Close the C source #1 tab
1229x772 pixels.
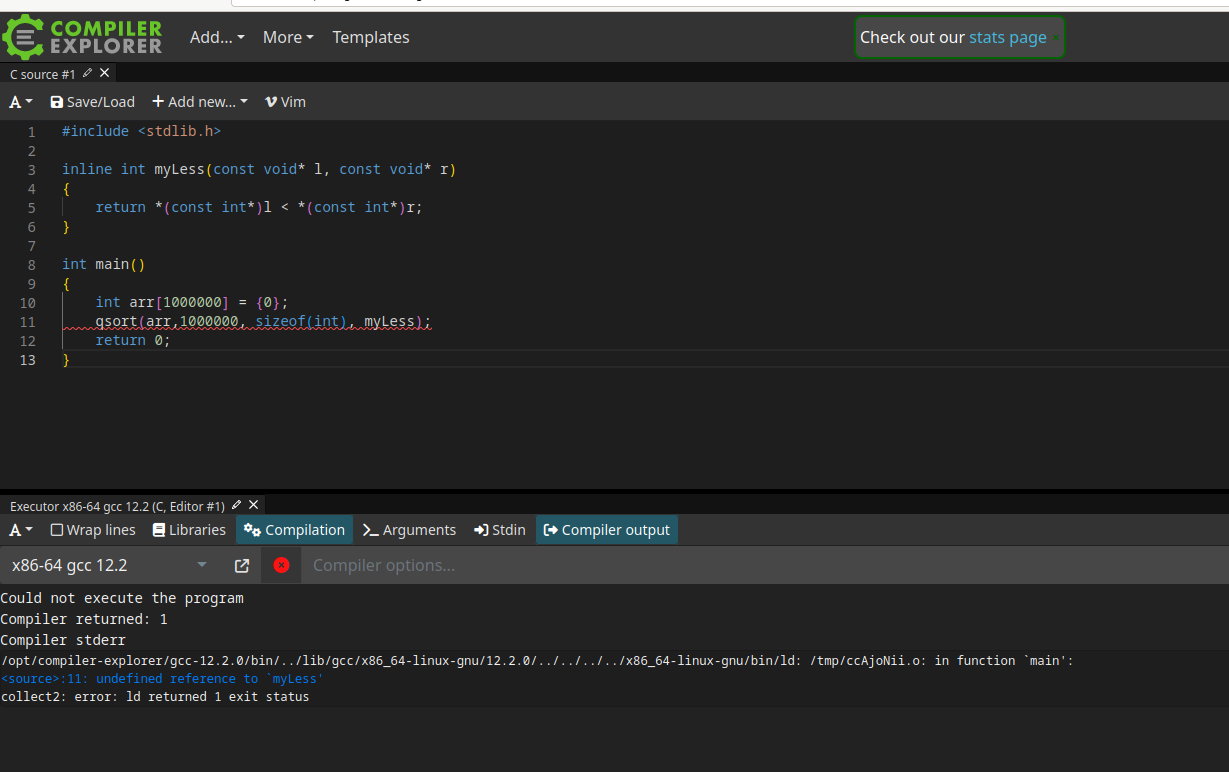[x=105, y=73]
